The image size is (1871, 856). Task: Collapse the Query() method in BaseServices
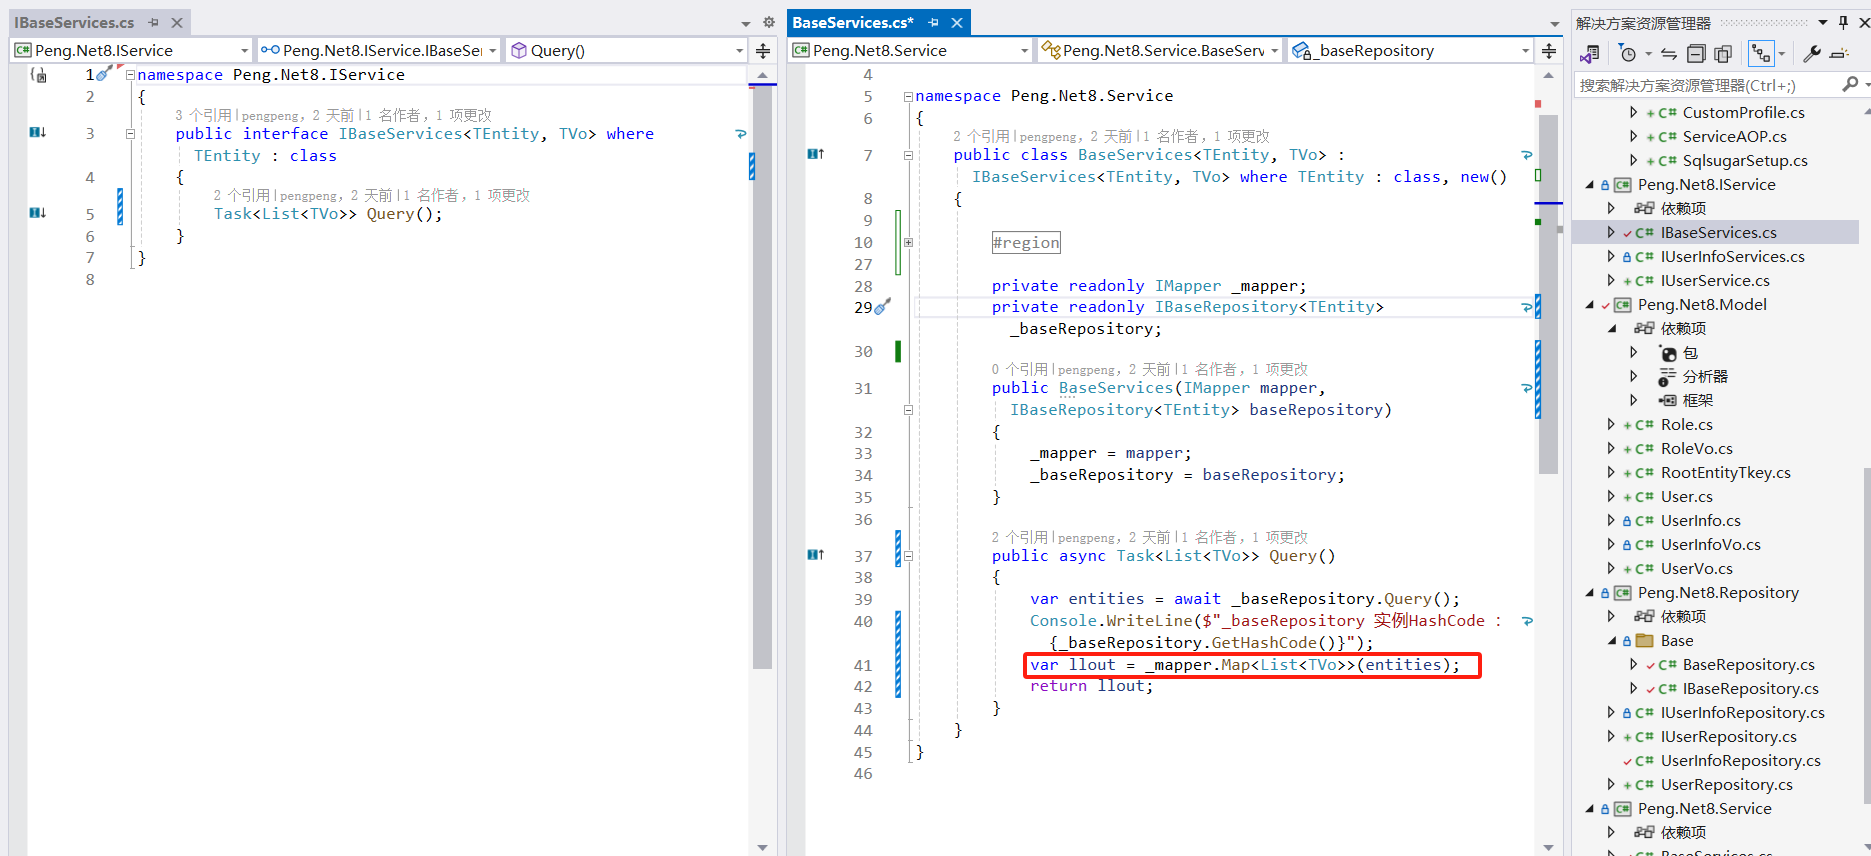tap(908, 556)
